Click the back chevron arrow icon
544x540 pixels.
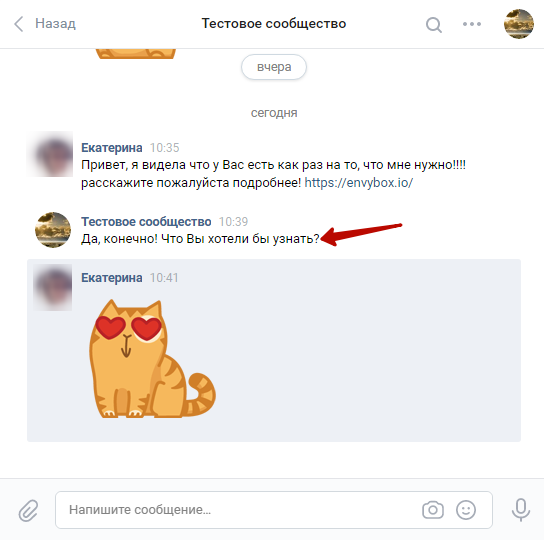tap(19, 24)
